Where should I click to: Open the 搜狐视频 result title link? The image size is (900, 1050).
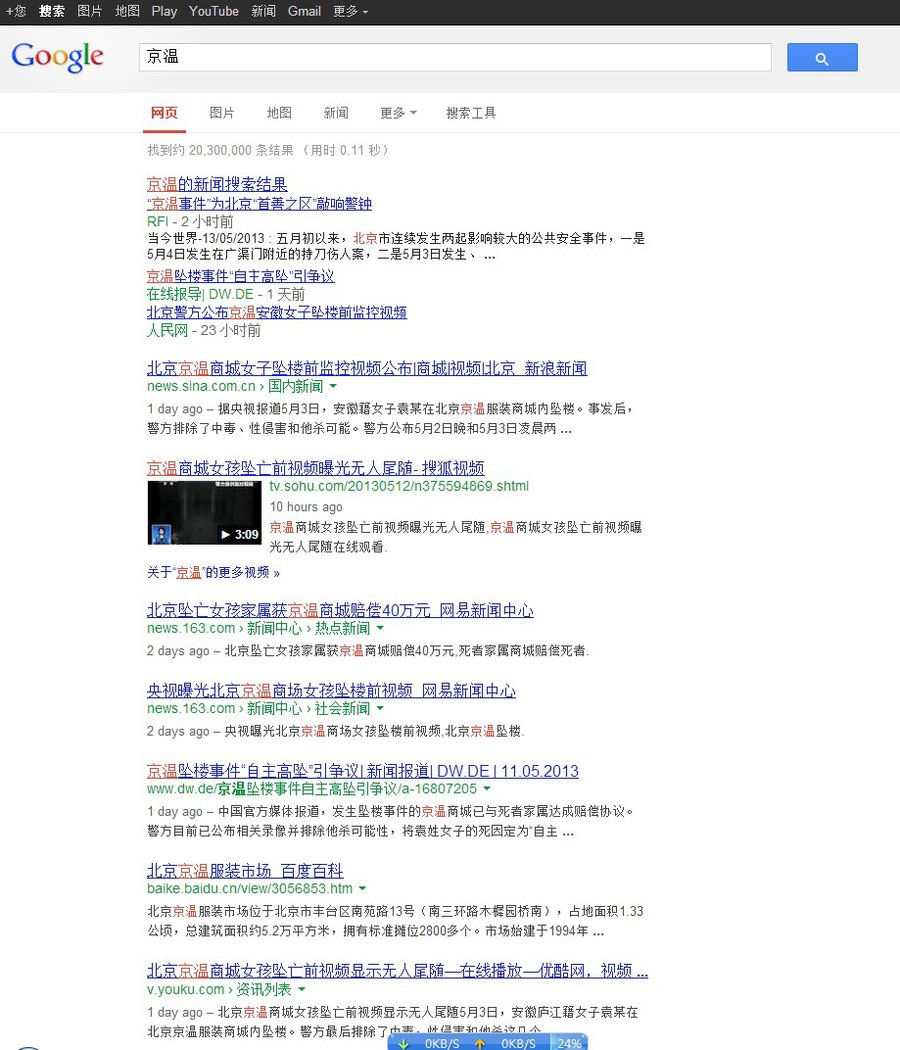click(315, 468)
